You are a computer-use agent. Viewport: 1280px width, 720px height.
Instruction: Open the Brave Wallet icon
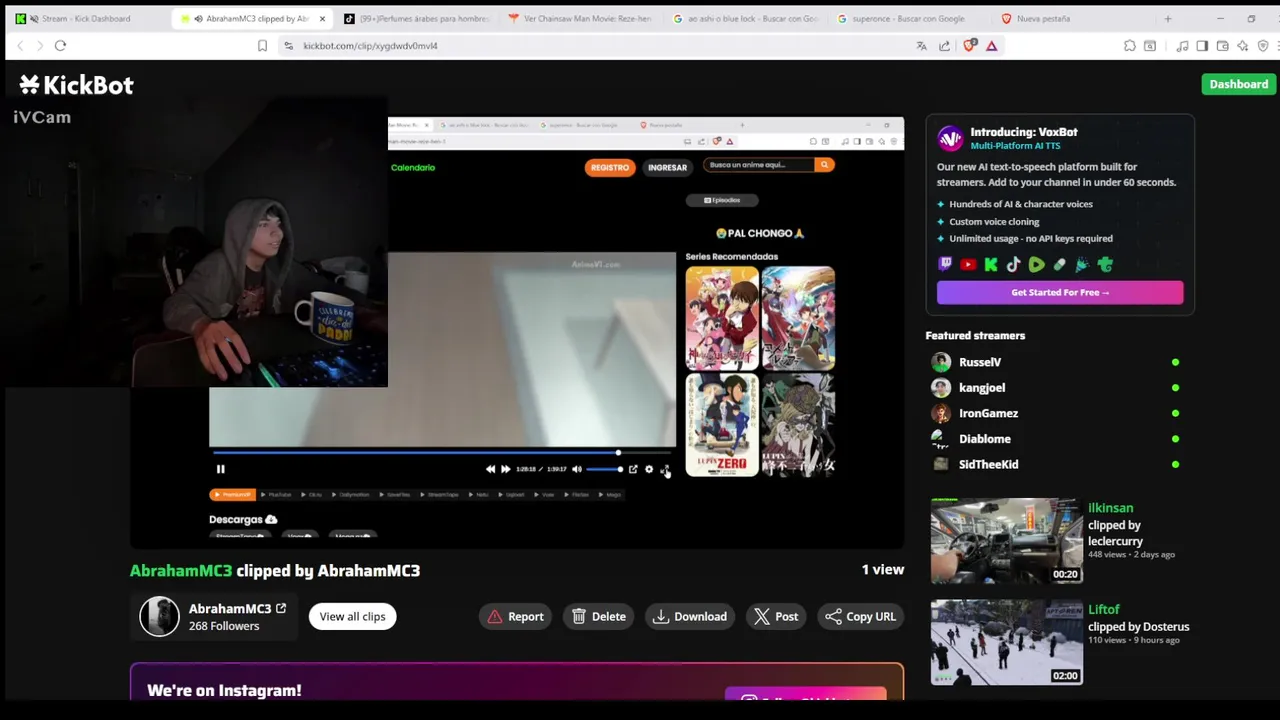[x=1222, y=45]
